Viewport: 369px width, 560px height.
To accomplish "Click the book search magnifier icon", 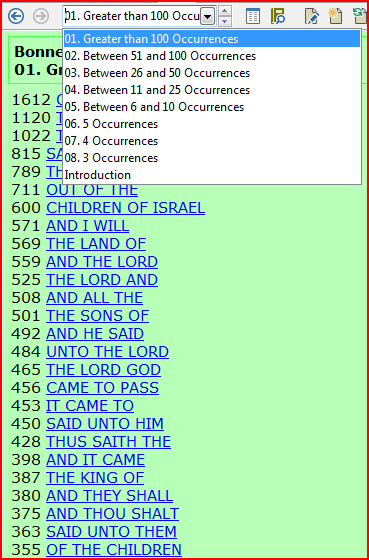I will [278, 16].
